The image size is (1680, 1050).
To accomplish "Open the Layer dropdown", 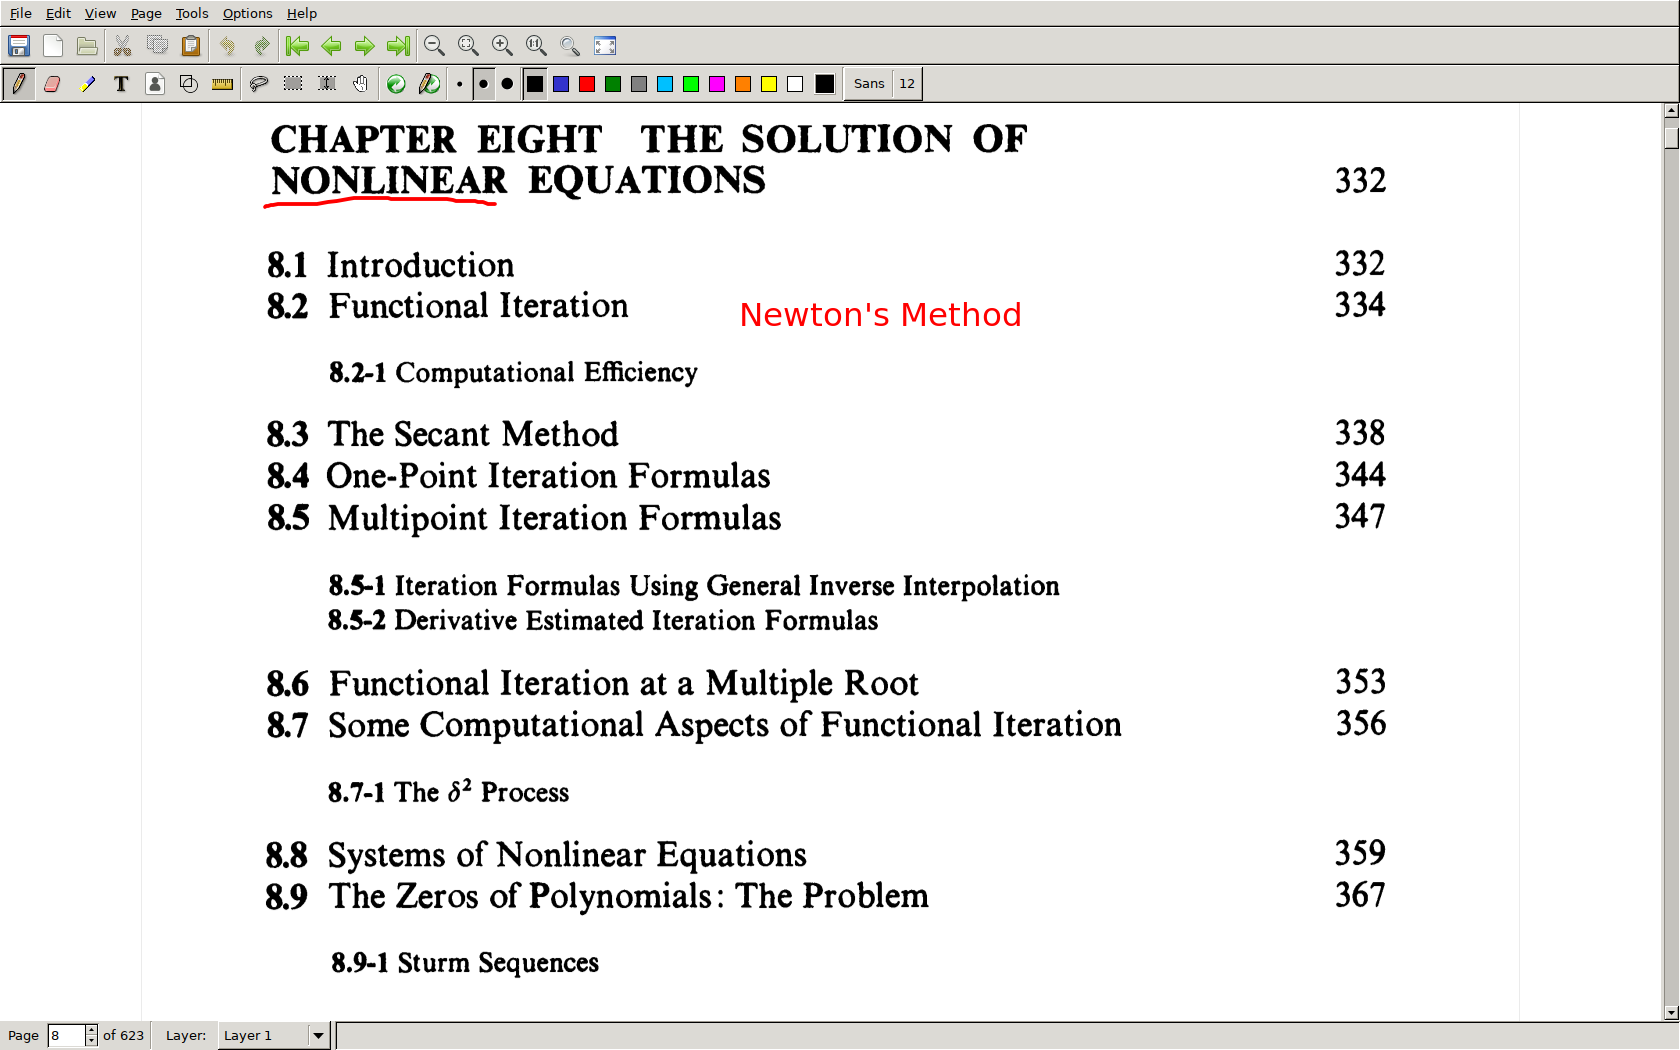I will (318, 1035).
